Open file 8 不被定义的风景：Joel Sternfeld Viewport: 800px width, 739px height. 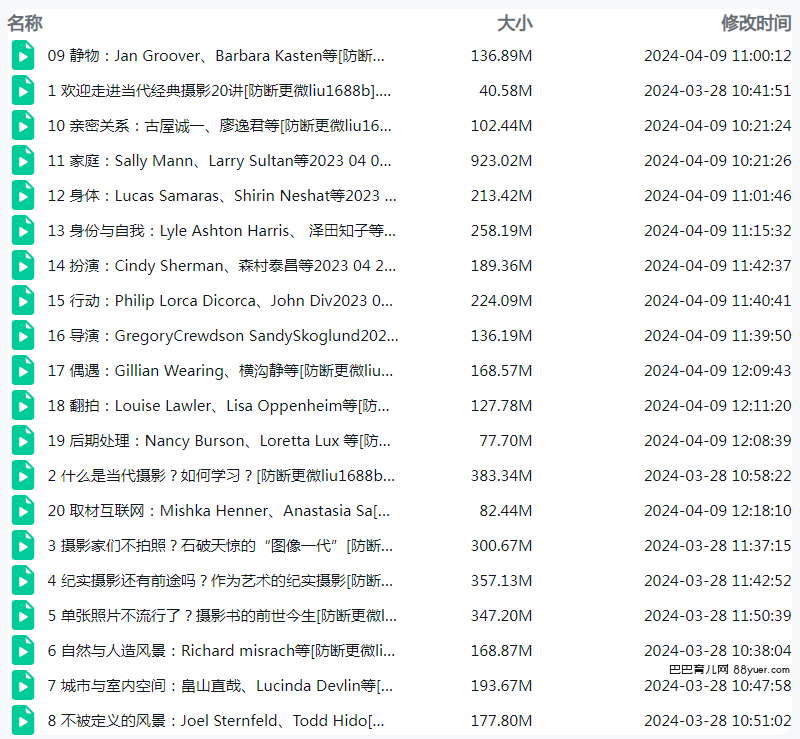pos(216,721)
